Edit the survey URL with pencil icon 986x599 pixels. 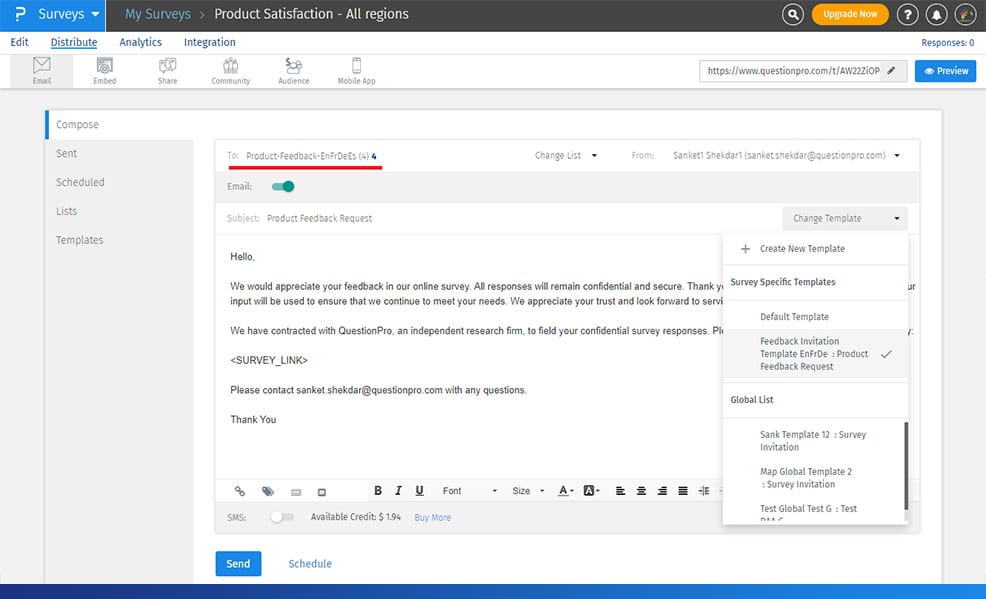pos(891,71)
